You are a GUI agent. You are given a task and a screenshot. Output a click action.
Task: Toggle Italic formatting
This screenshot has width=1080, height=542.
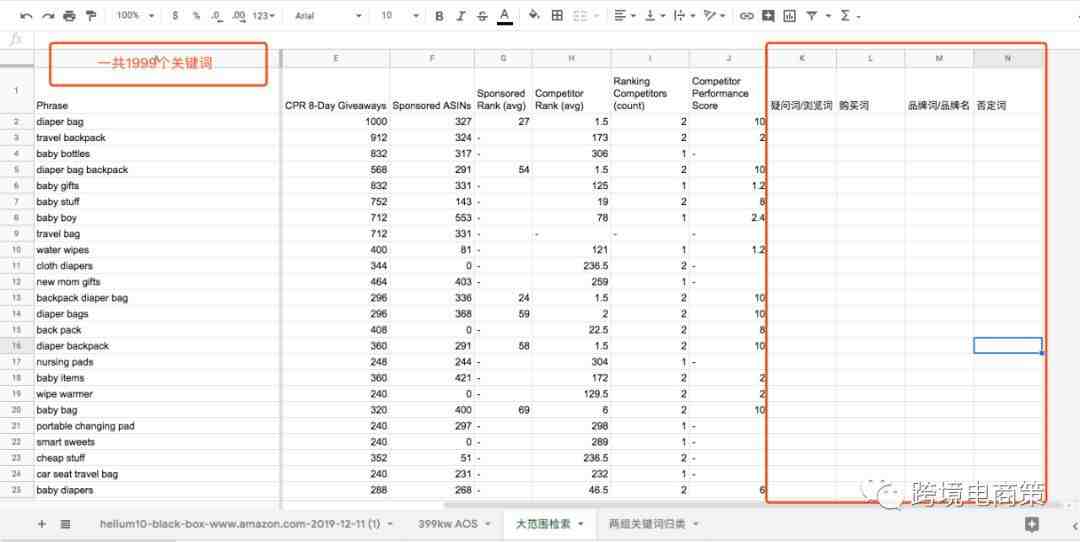click(x=461, y=16)
